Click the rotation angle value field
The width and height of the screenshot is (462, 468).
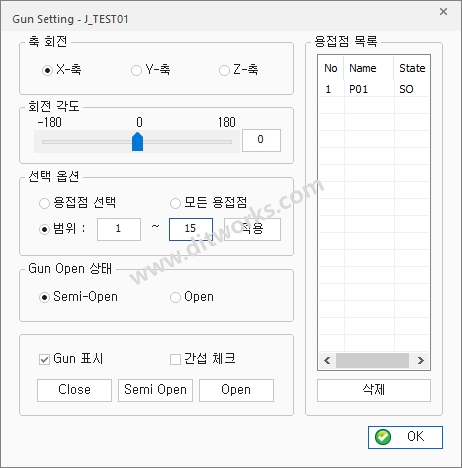(x=261, y=140)
